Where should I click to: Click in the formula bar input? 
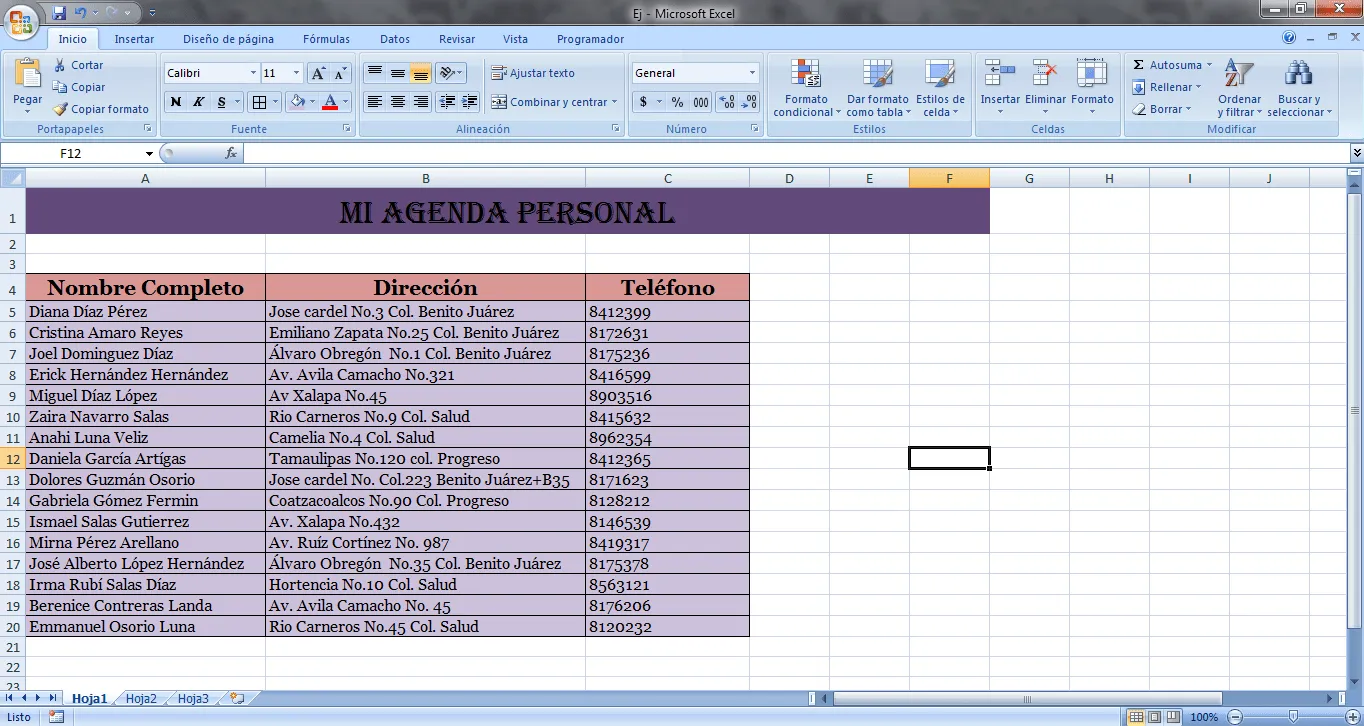click(795, 153)
